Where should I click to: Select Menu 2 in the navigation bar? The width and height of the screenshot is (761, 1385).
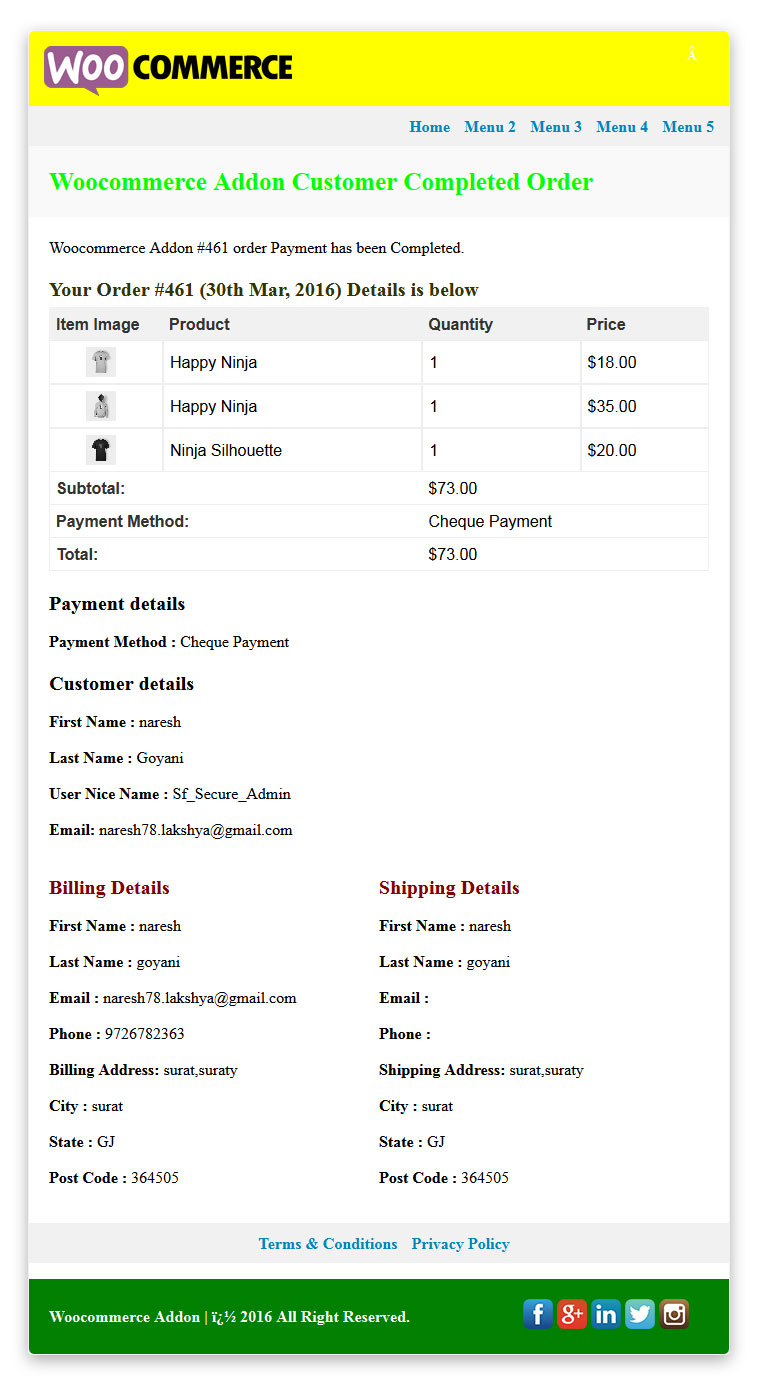pyautogui.click(x=490, y=127)
